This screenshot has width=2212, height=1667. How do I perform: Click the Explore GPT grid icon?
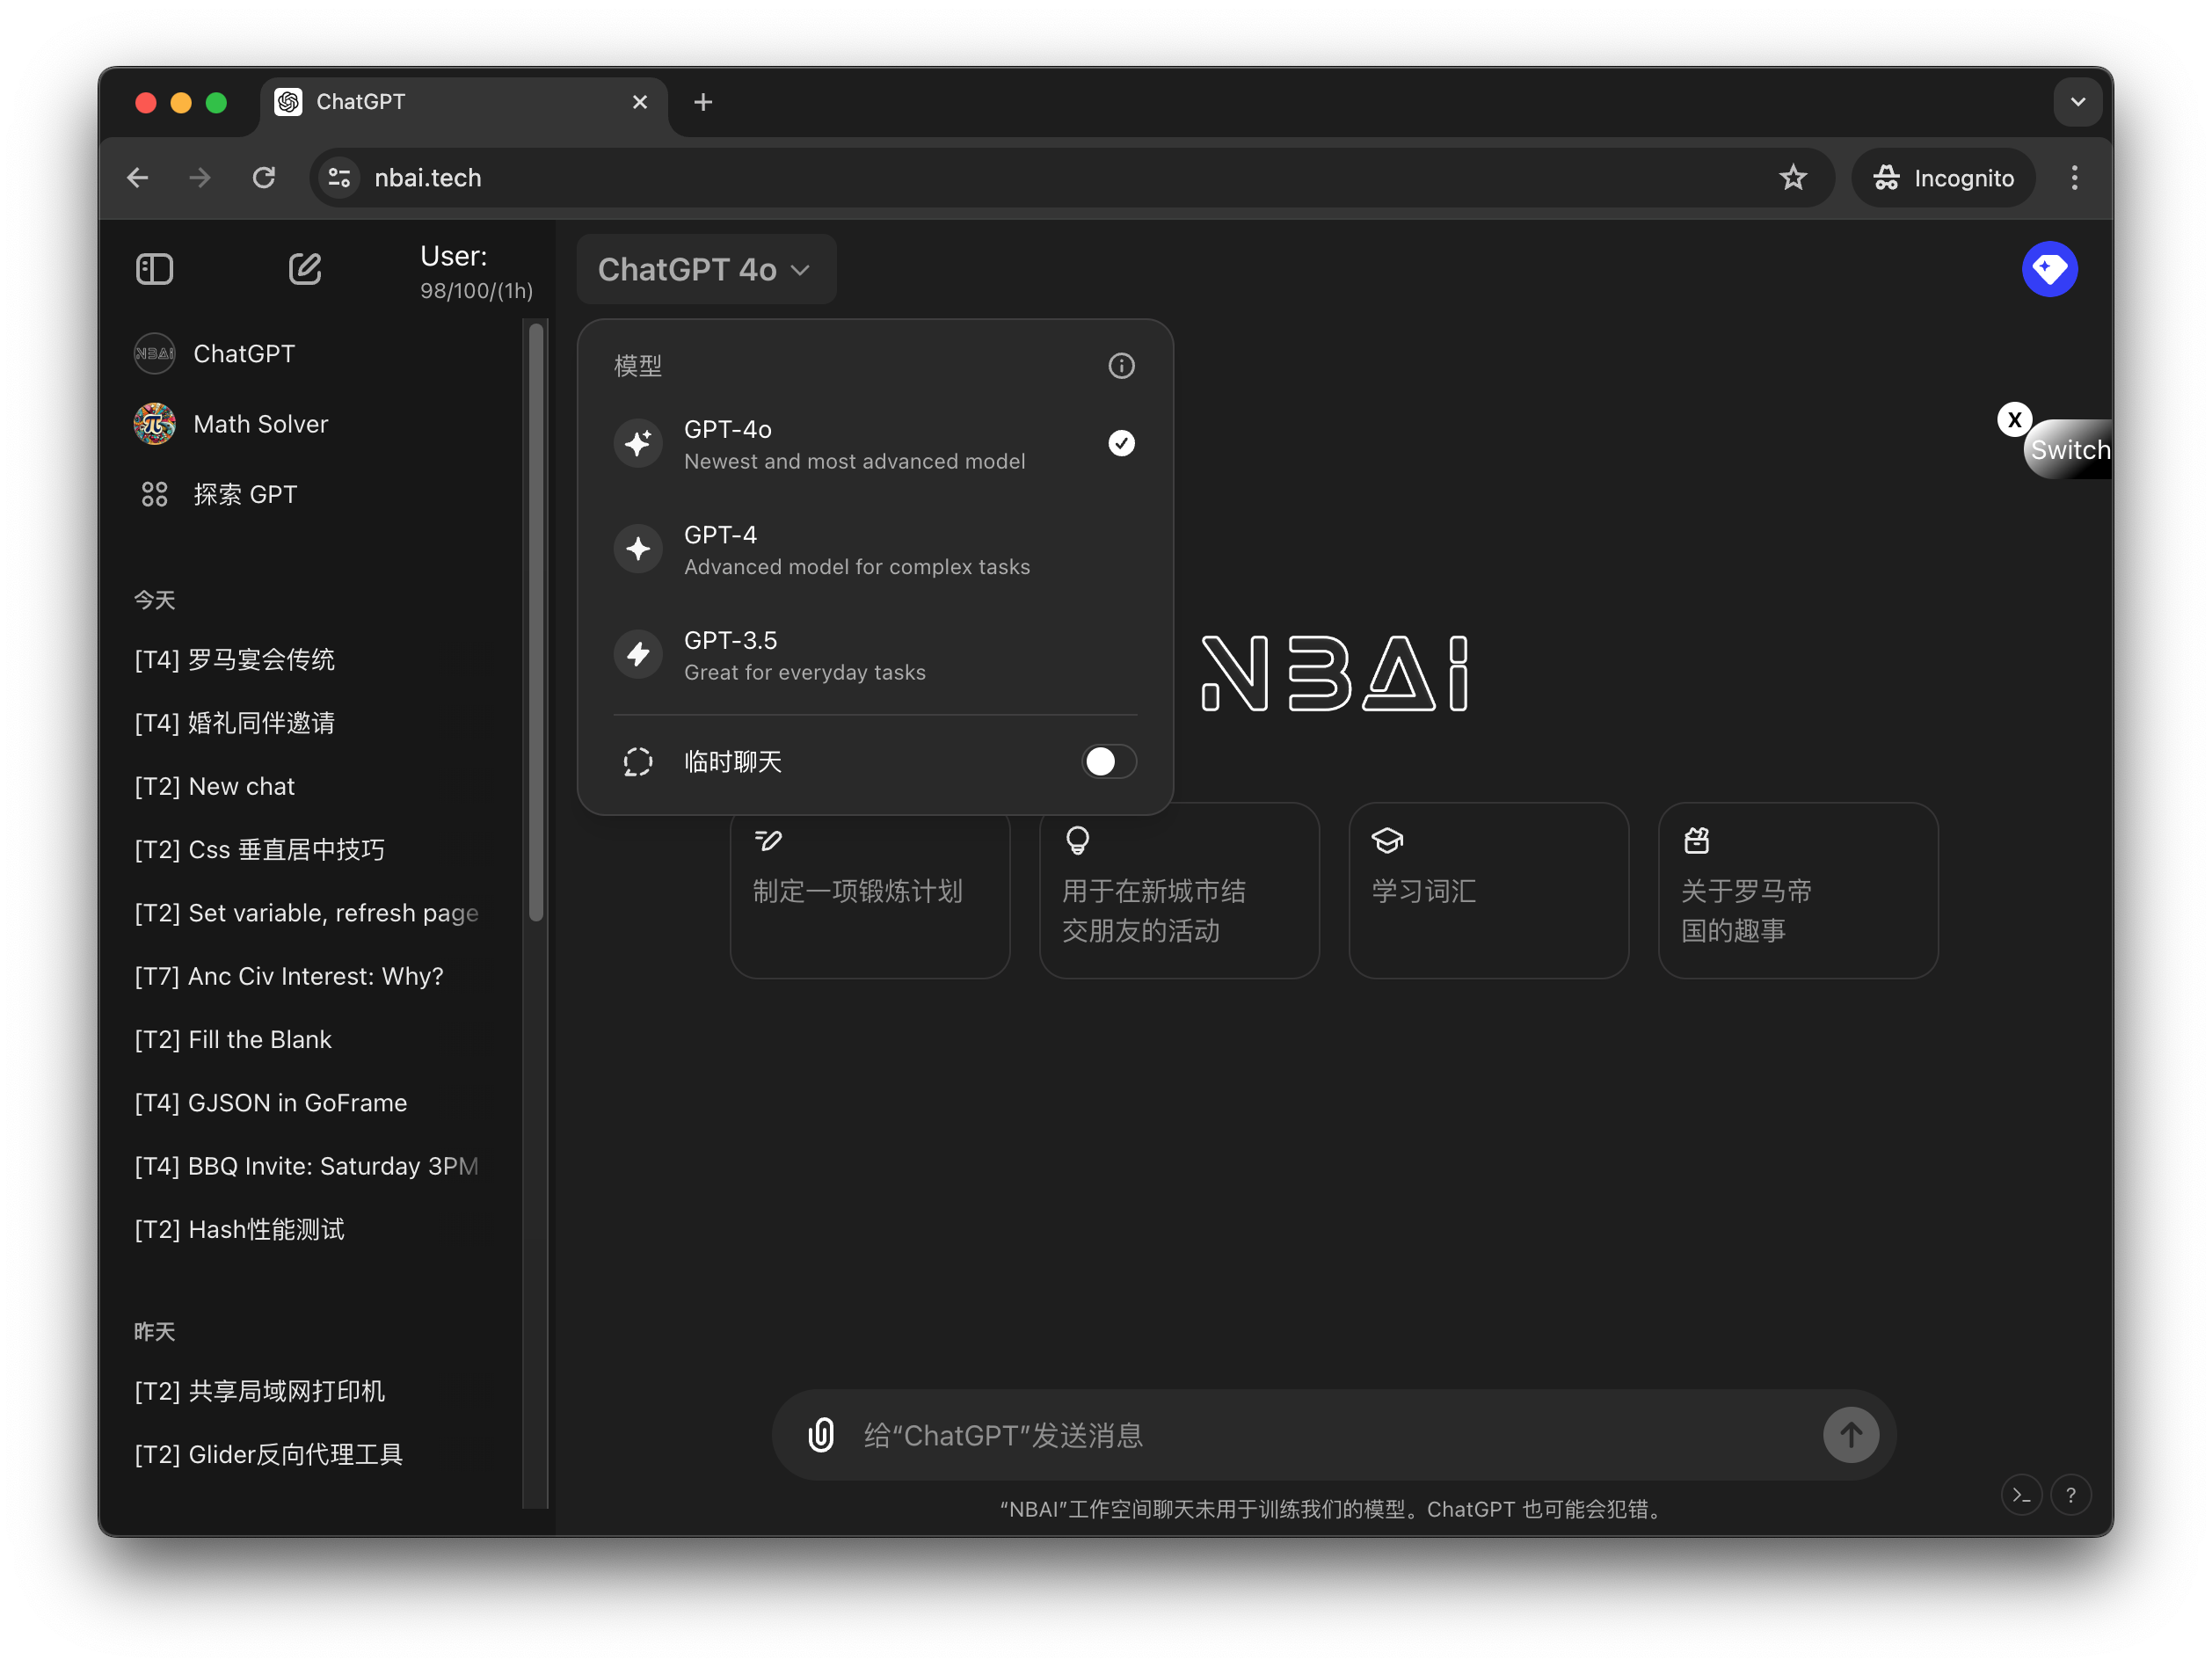coord(154,494)
